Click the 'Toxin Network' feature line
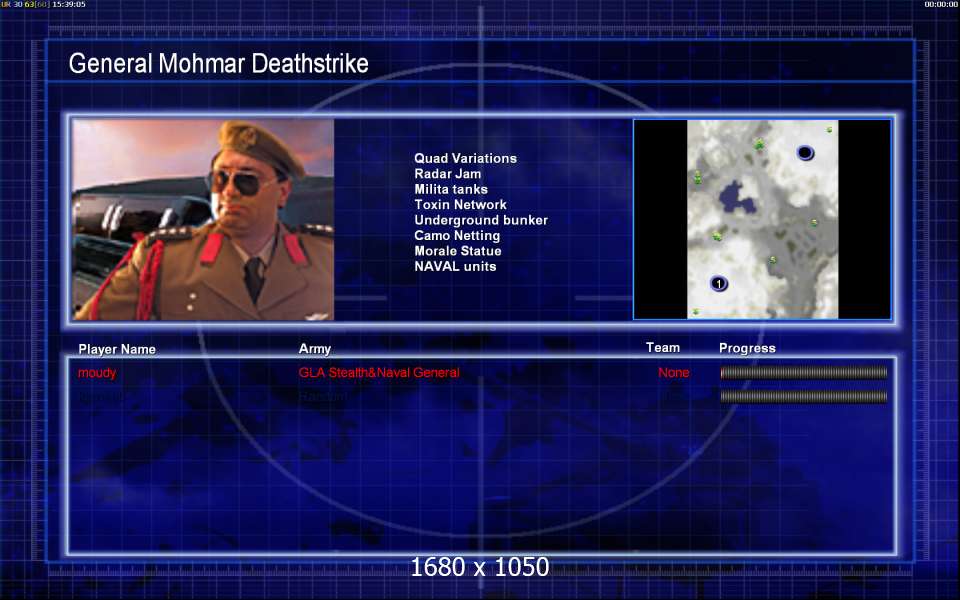960x600 pixels. 460,204
